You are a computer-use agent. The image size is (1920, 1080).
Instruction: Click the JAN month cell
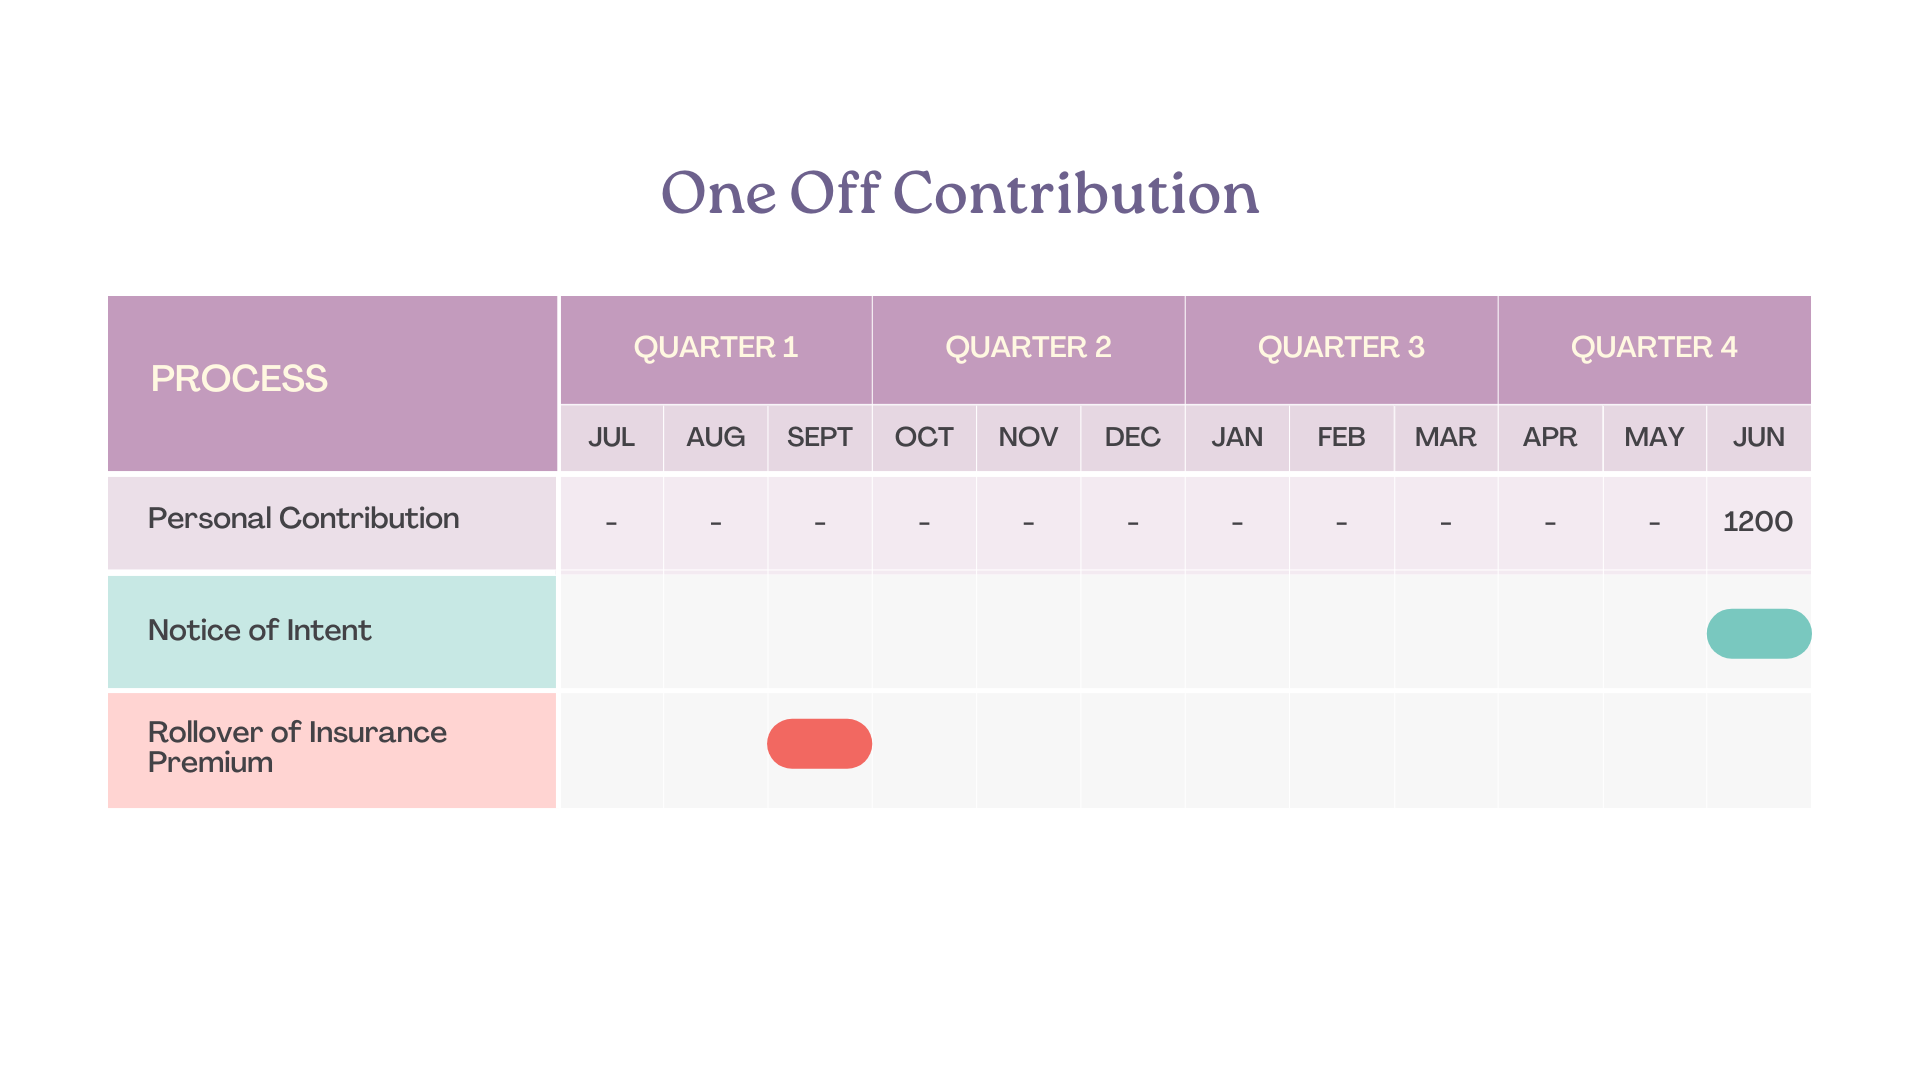tap(1237, 438)
